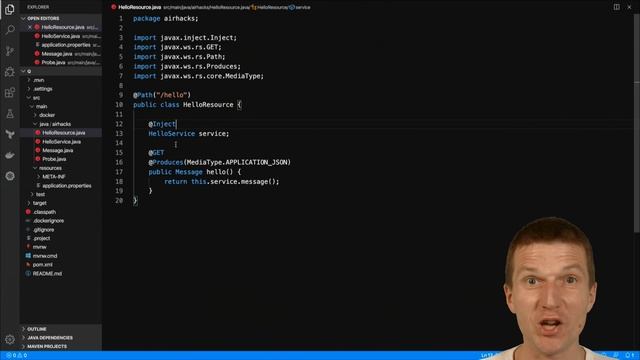Image resolution: width=640 pixels, height=360 pixels.
Task: Open HelloService.java from Open Editors list
Action: [61, 36]
